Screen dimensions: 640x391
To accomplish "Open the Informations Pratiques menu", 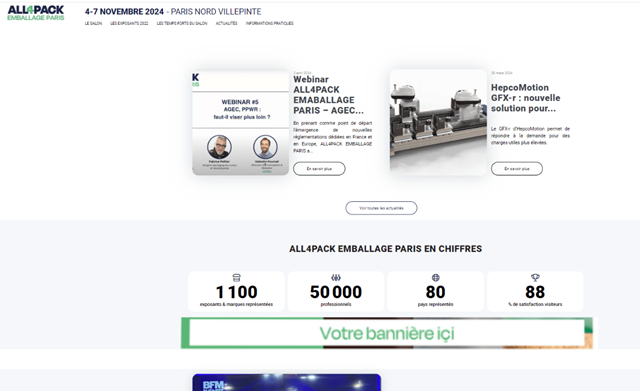I will pyautogui.click(x=269, y=23).
